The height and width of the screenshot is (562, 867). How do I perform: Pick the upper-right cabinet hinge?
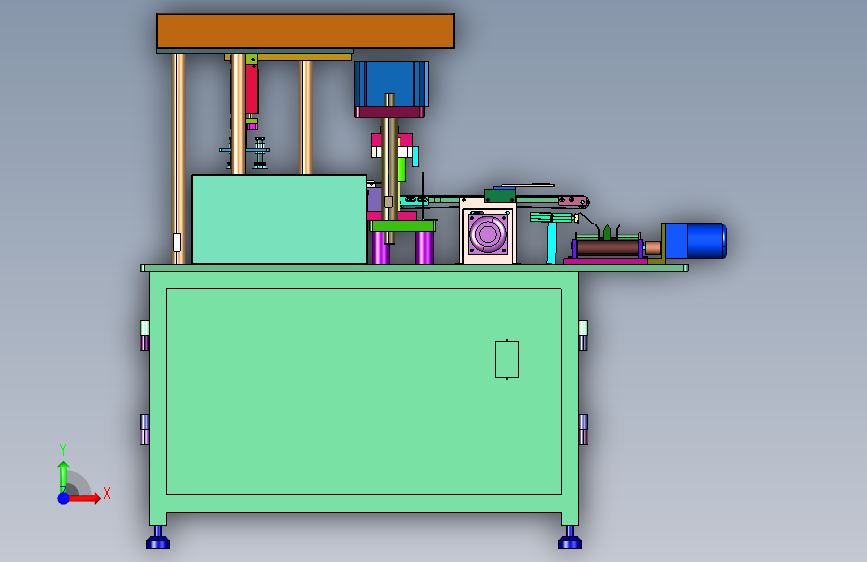(583, 335)
